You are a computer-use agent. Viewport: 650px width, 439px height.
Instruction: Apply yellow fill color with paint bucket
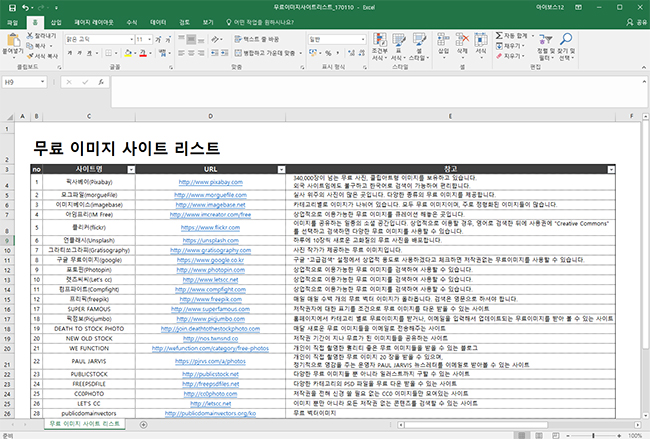[x=129, y=53]
